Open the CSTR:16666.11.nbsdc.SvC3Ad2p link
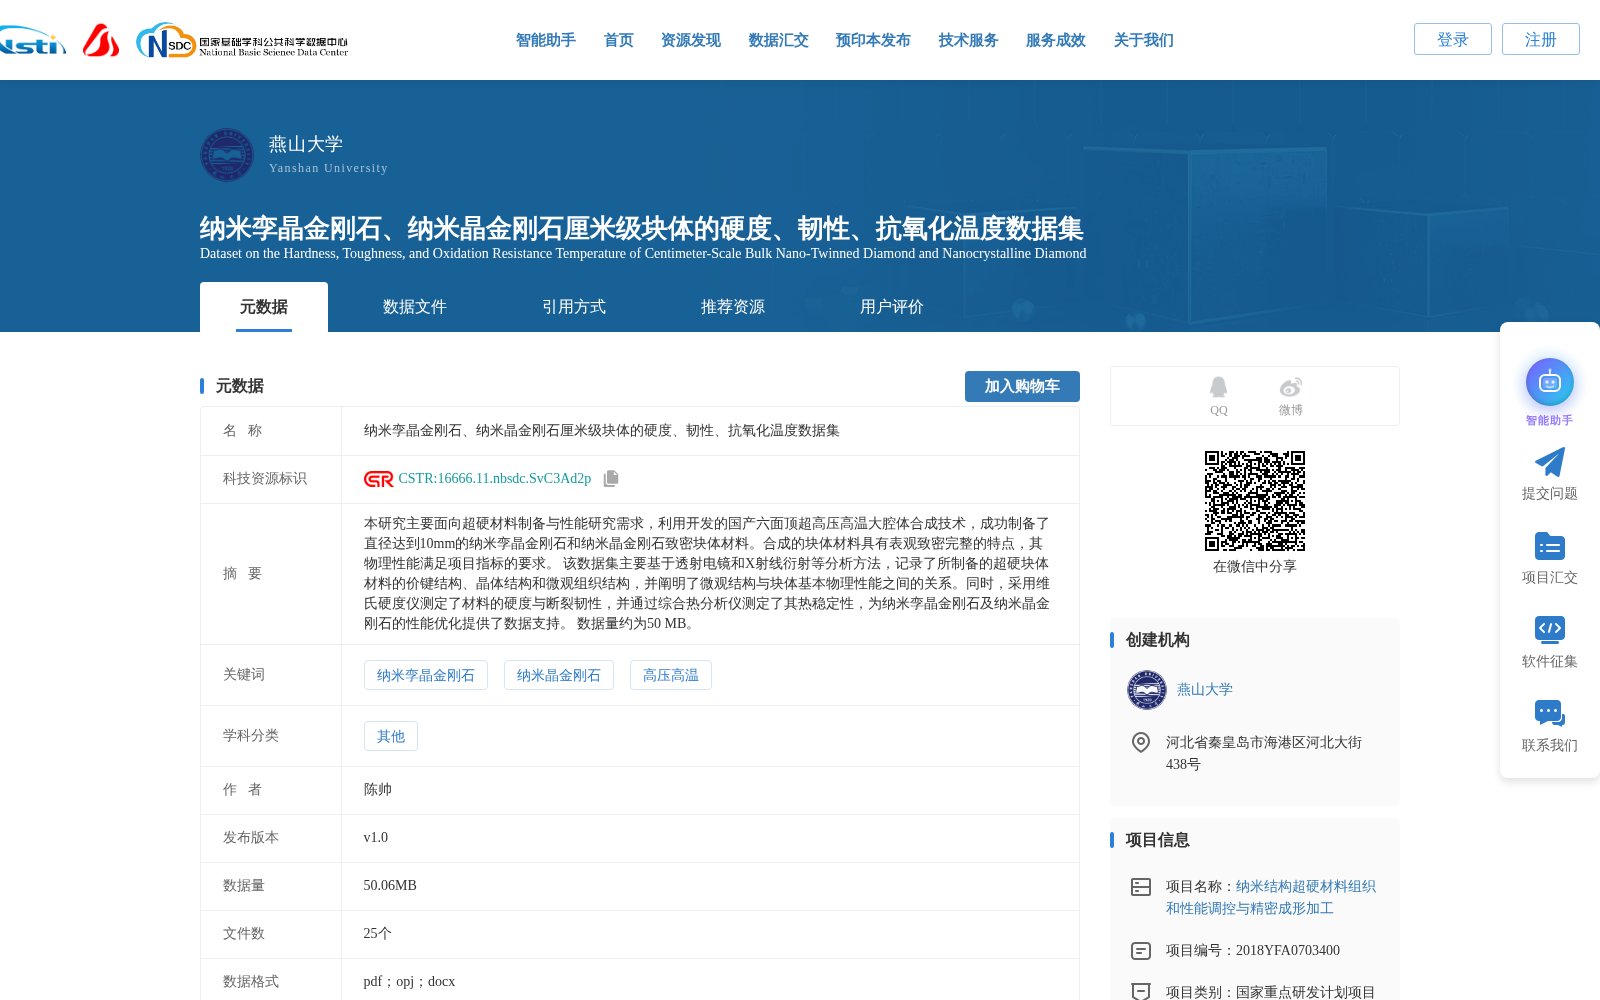Screen dimensions: 1600x1000 (x=495, y=479)
